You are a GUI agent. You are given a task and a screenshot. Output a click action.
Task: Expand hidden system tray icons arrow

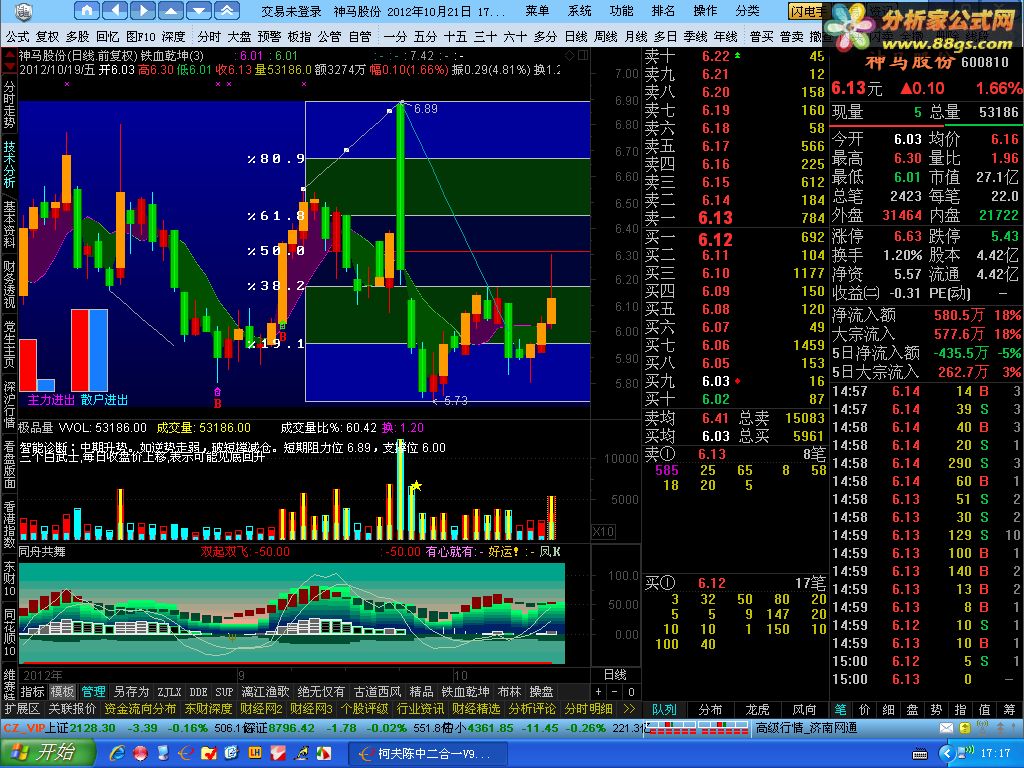tap(947, 754)
